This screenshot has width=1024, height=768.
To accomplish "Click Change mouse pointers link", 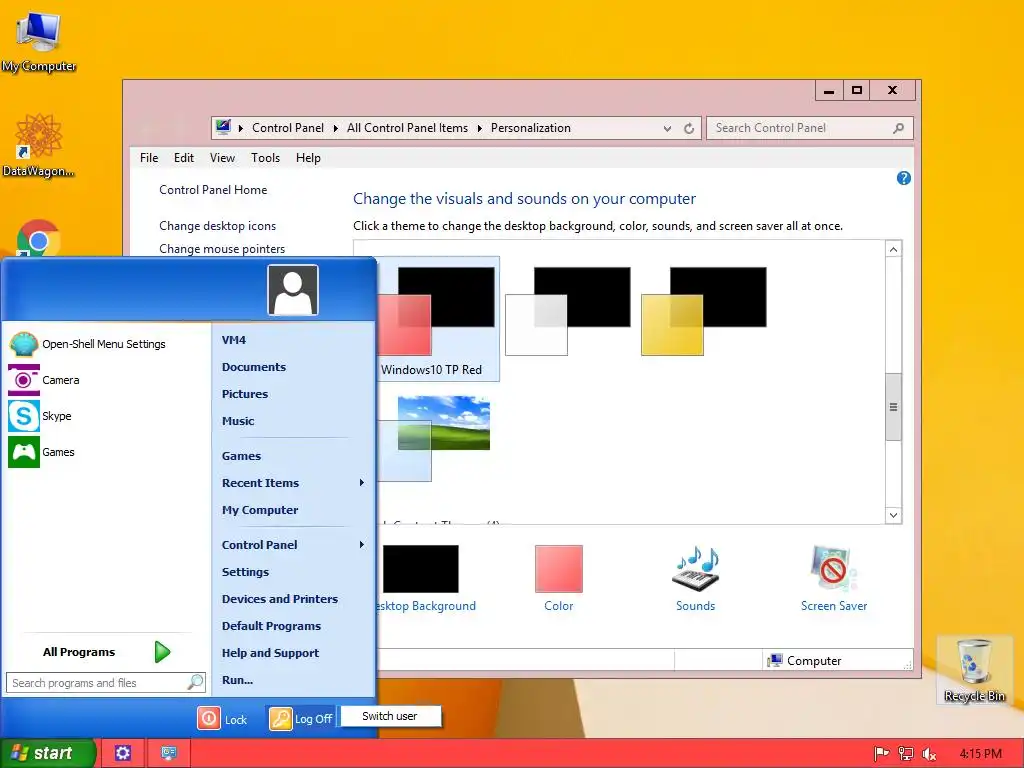I will (222, 249).
